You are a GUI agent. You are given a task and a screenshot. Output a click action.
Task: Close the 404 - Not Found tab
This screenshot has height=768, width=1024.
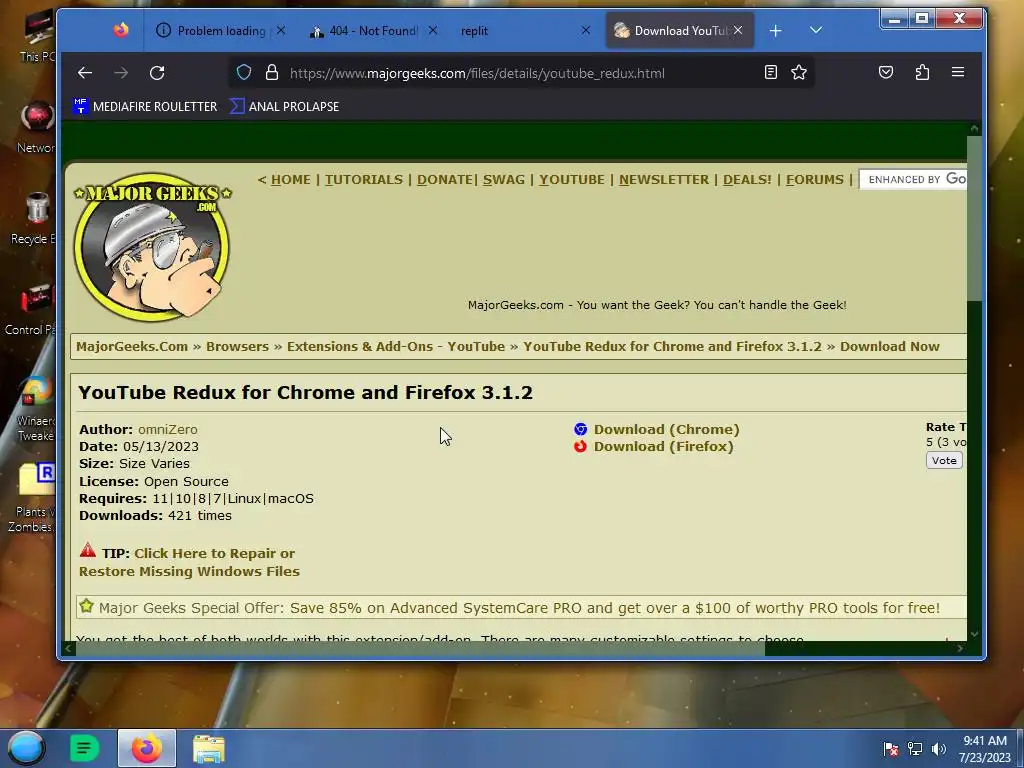click(432, 30)
